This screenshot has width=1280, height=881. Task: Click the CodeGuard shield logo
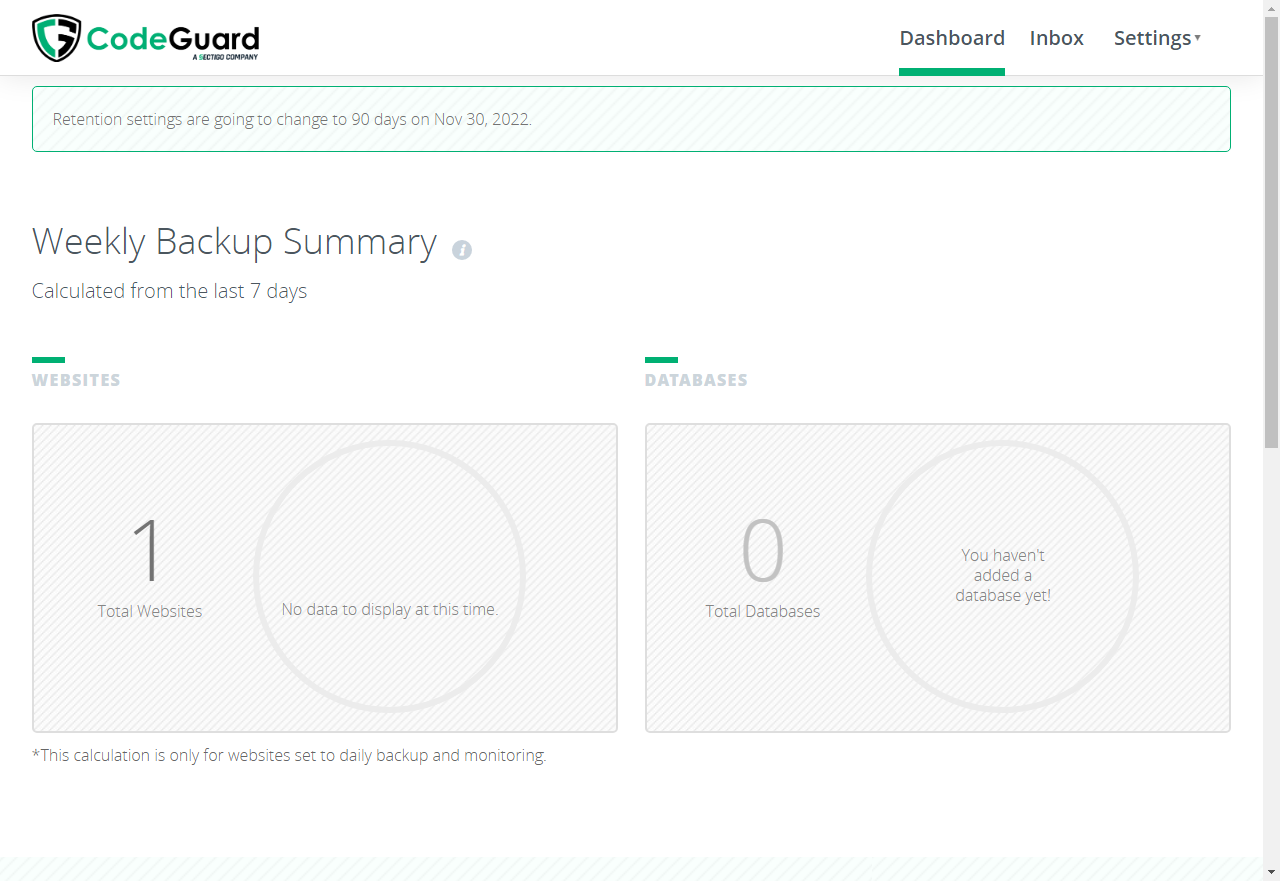coord(55,38)
